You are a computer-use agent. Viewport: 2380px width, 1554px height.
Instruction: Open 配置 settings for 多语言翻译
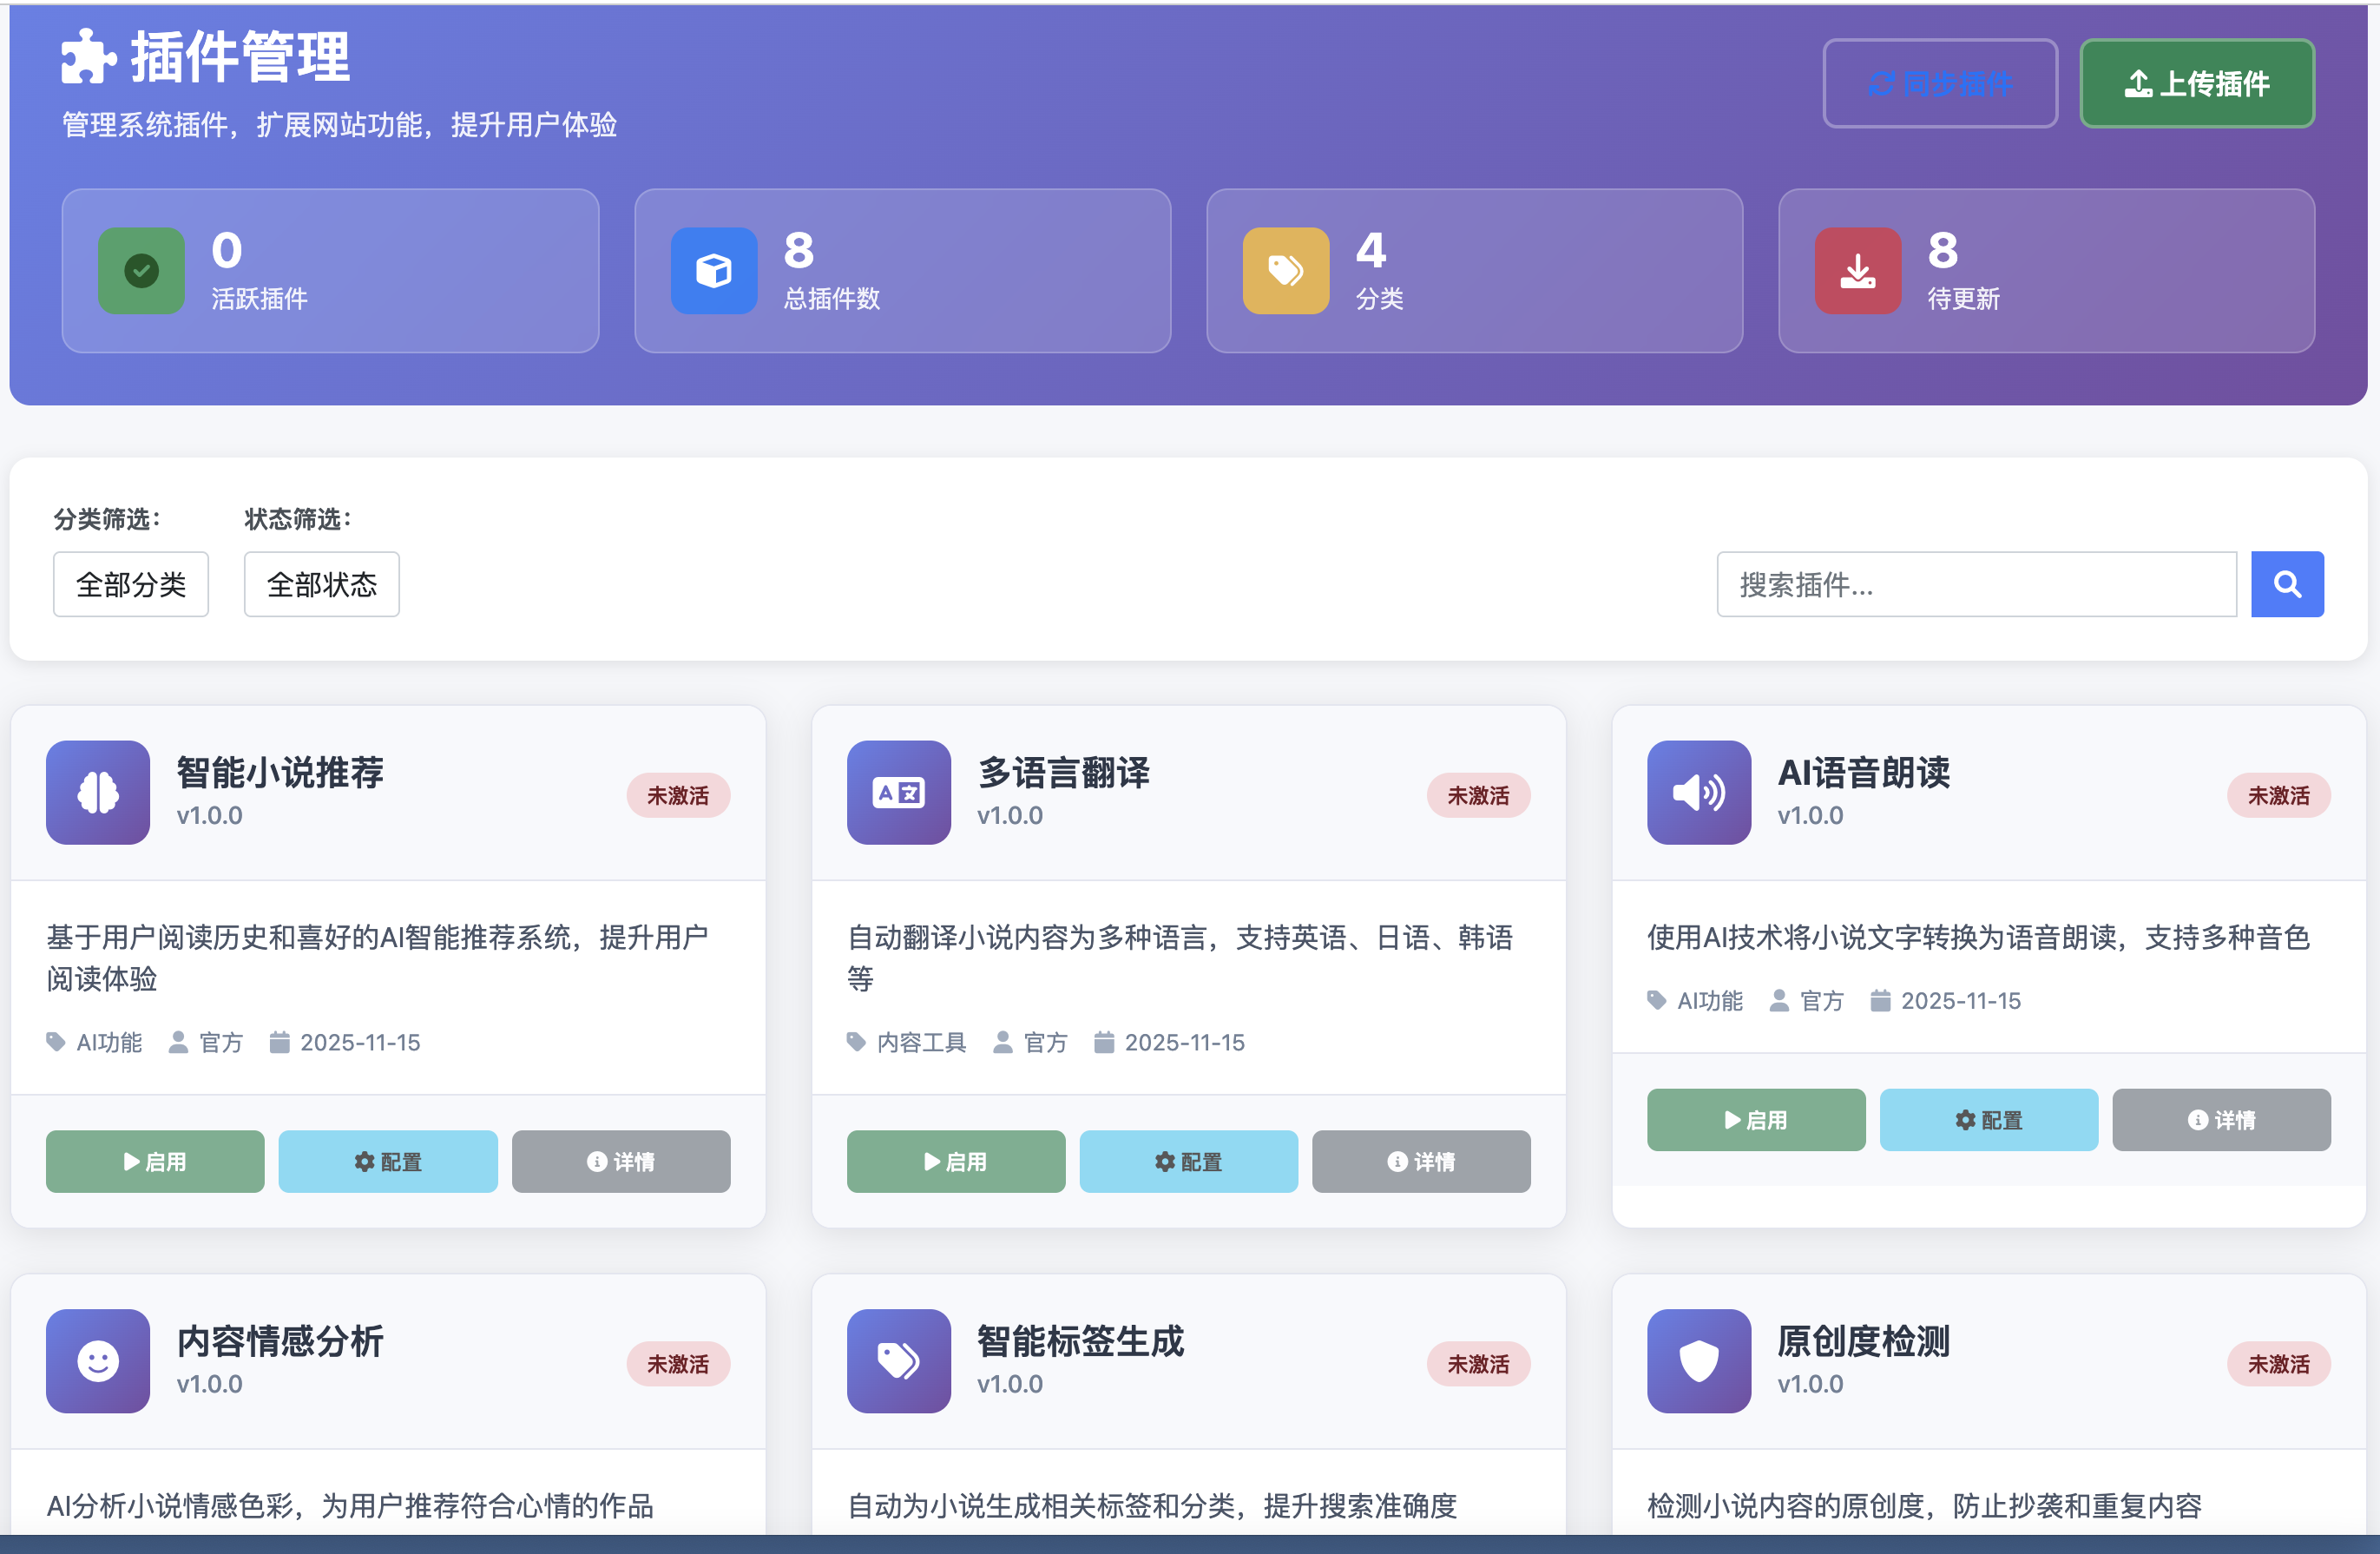tap(1188, 1161)
